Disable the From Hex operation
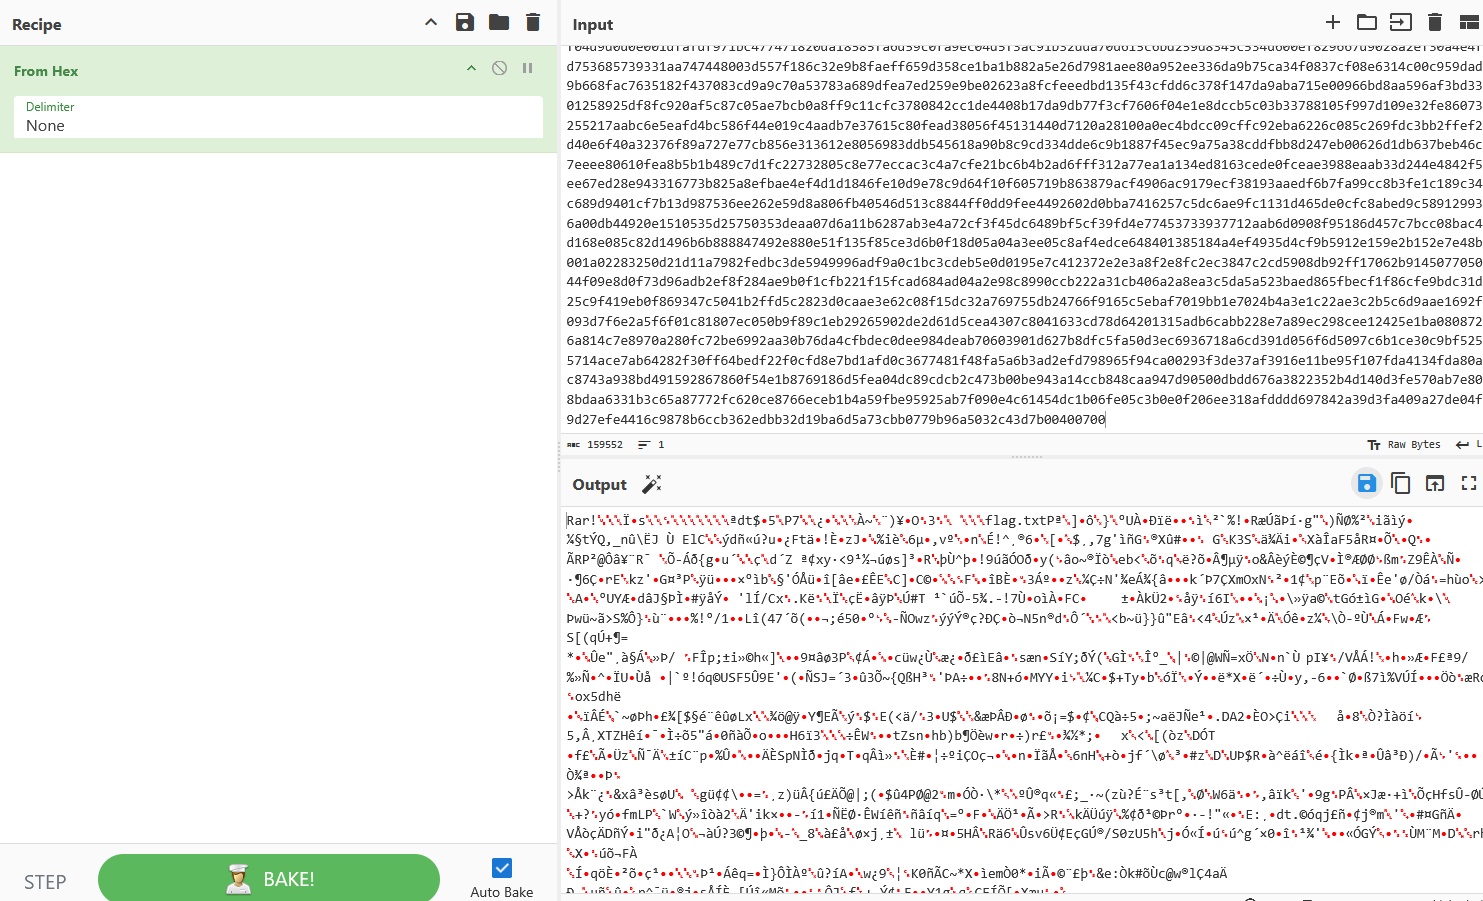 click(499, 68)
